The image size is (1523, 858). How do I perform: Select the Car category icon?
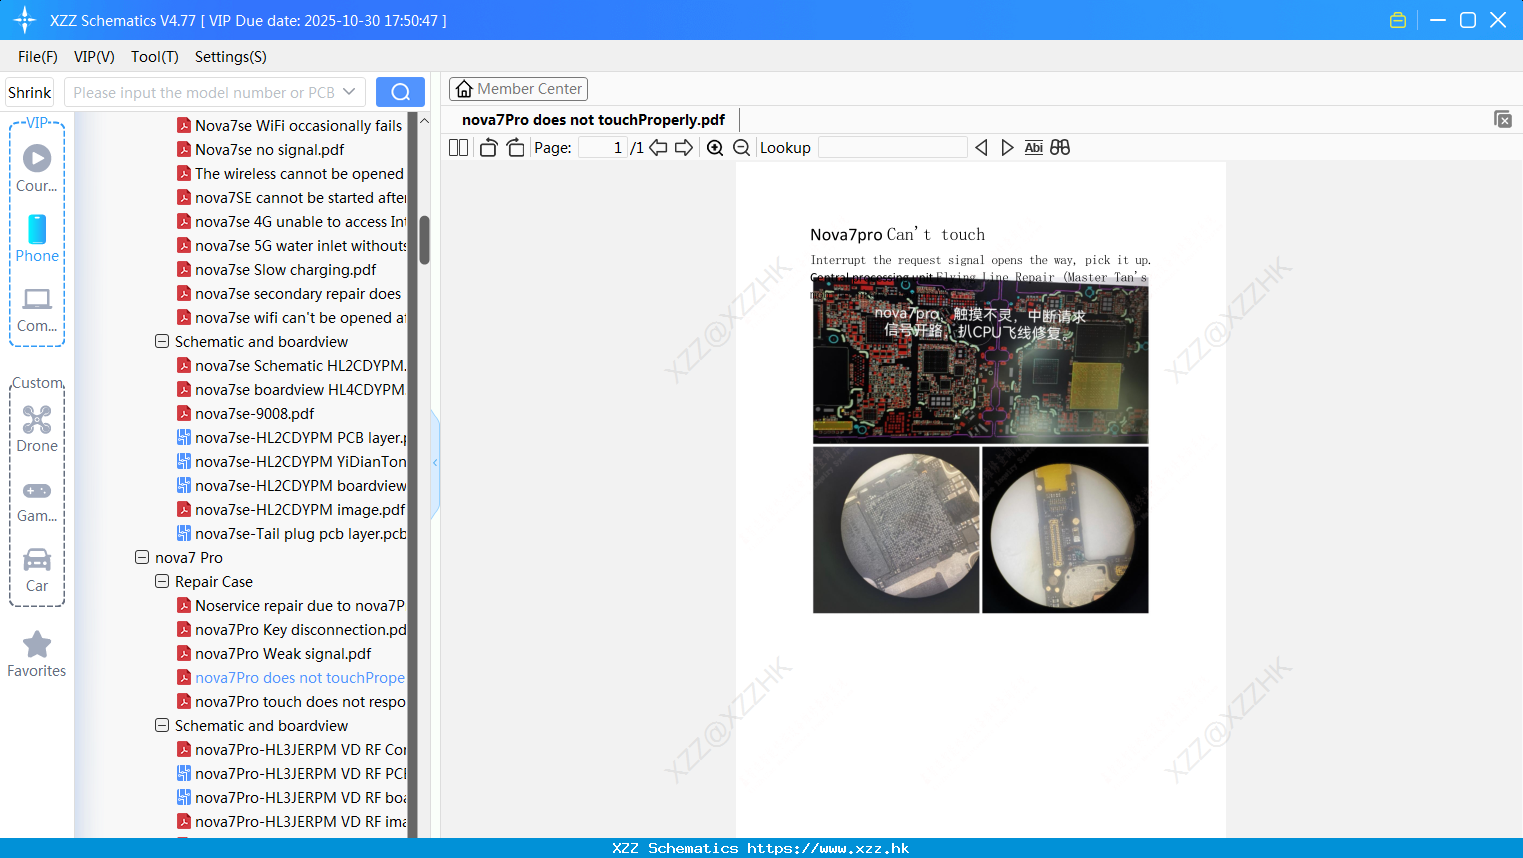point(37,570)
